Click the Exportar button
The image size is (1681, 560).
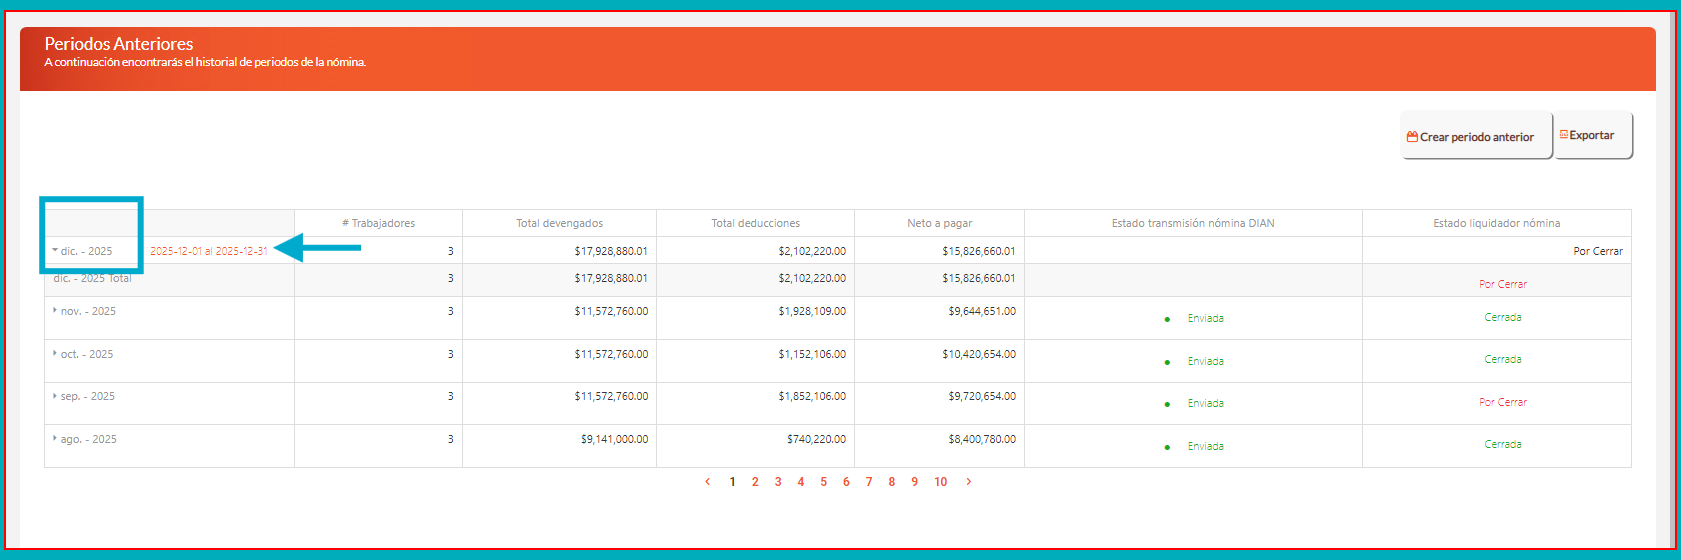coord(1592,135)
